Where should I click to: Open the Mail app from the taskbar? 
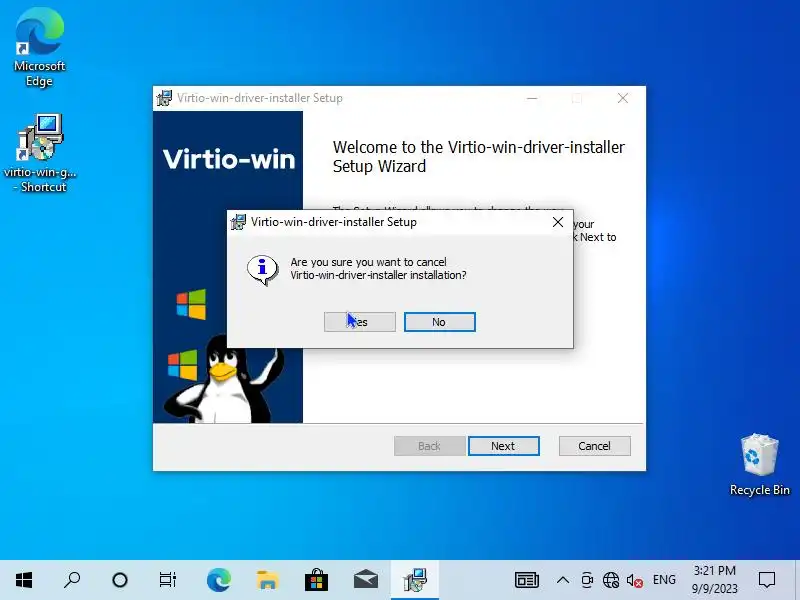tap(365, 580)
